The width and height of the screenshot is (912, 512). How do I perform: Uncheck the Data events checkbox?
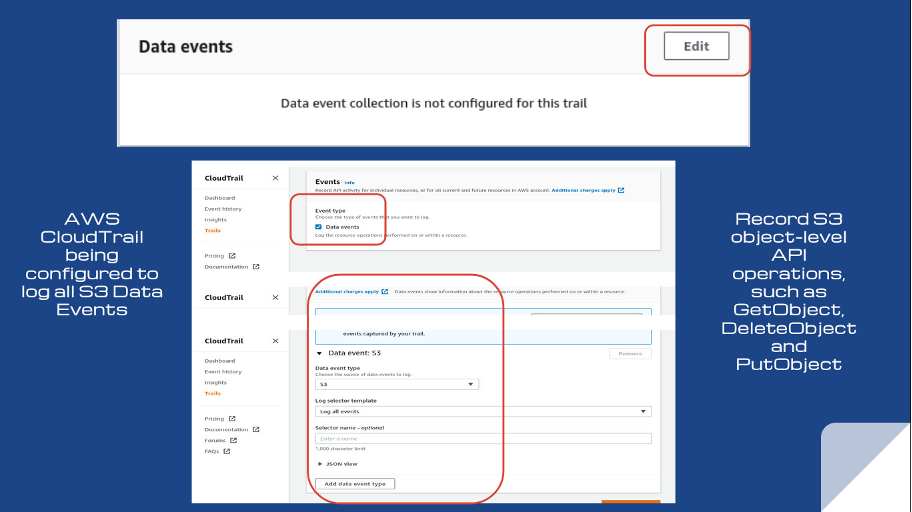tap(319, 227)
